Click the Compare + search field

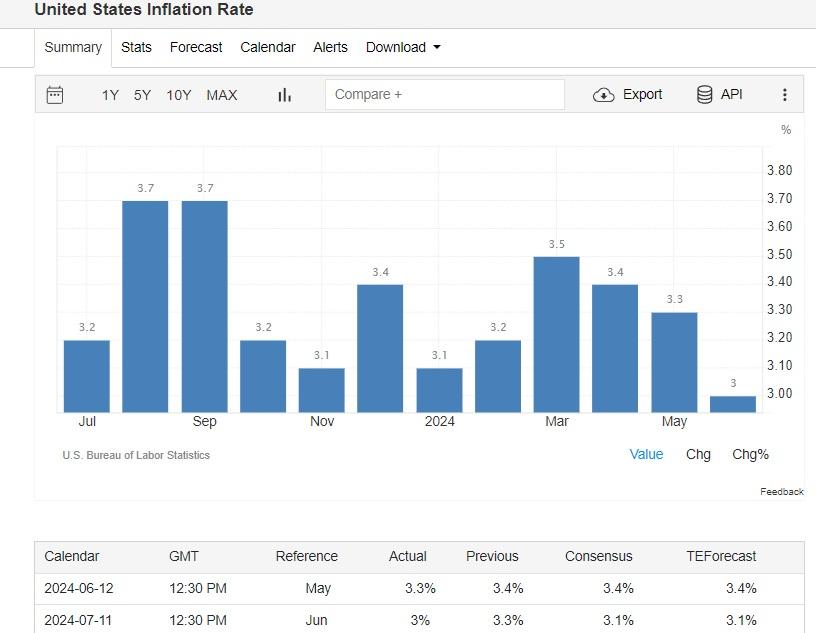(445, 95)
